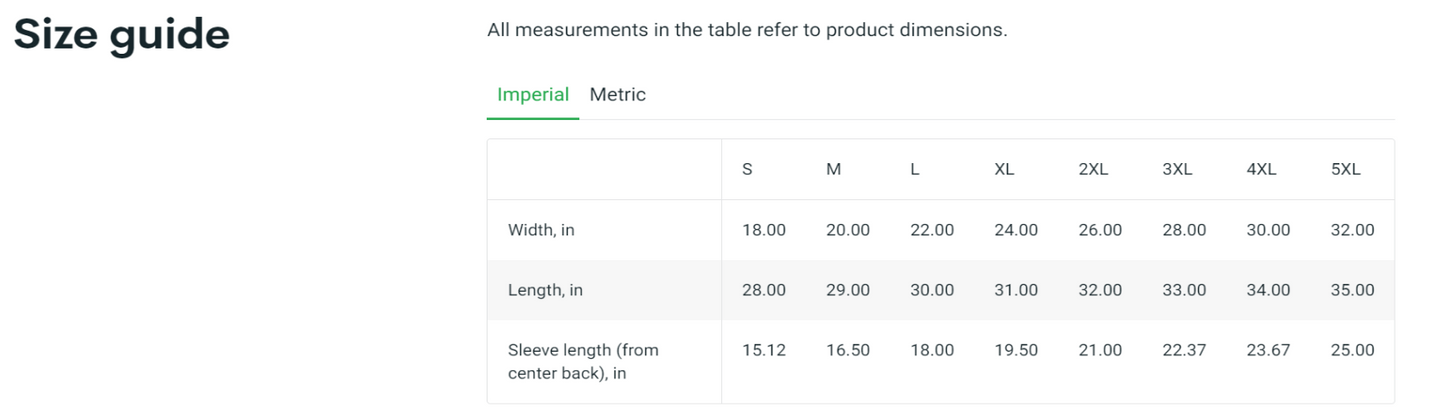Click the S size column header
Image resolution: width=1445 pixels, height=410 pixels.
pyautogui.click(x=747, y=170)
